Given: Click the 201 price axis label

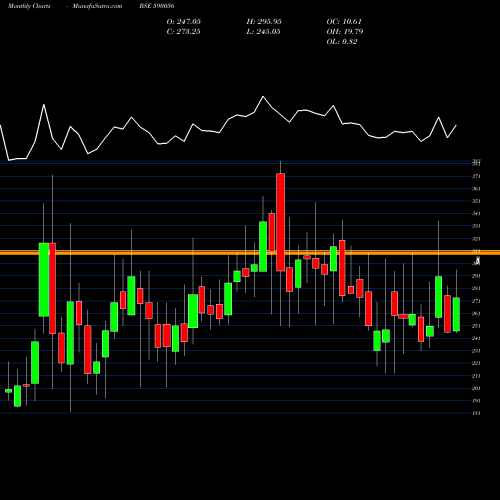Looking at the screenshot, I should [476, 388].
